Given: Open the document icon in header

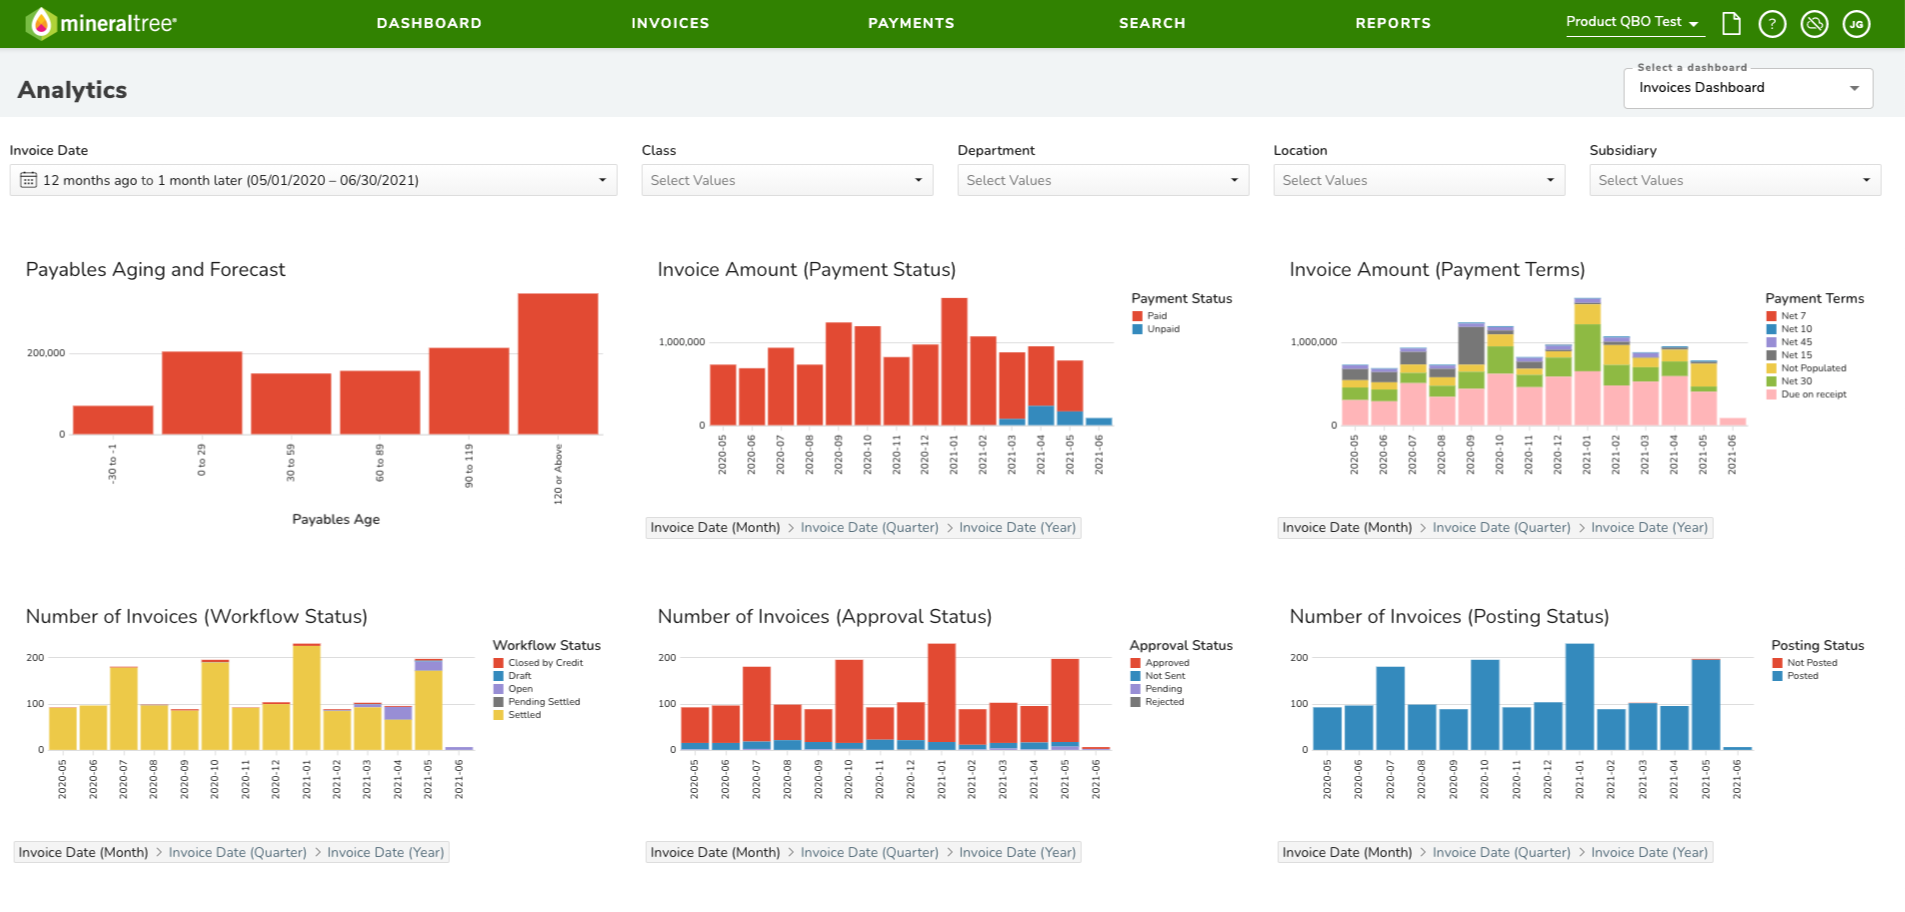Looking at the screenshot, I should click(1731, 23).
